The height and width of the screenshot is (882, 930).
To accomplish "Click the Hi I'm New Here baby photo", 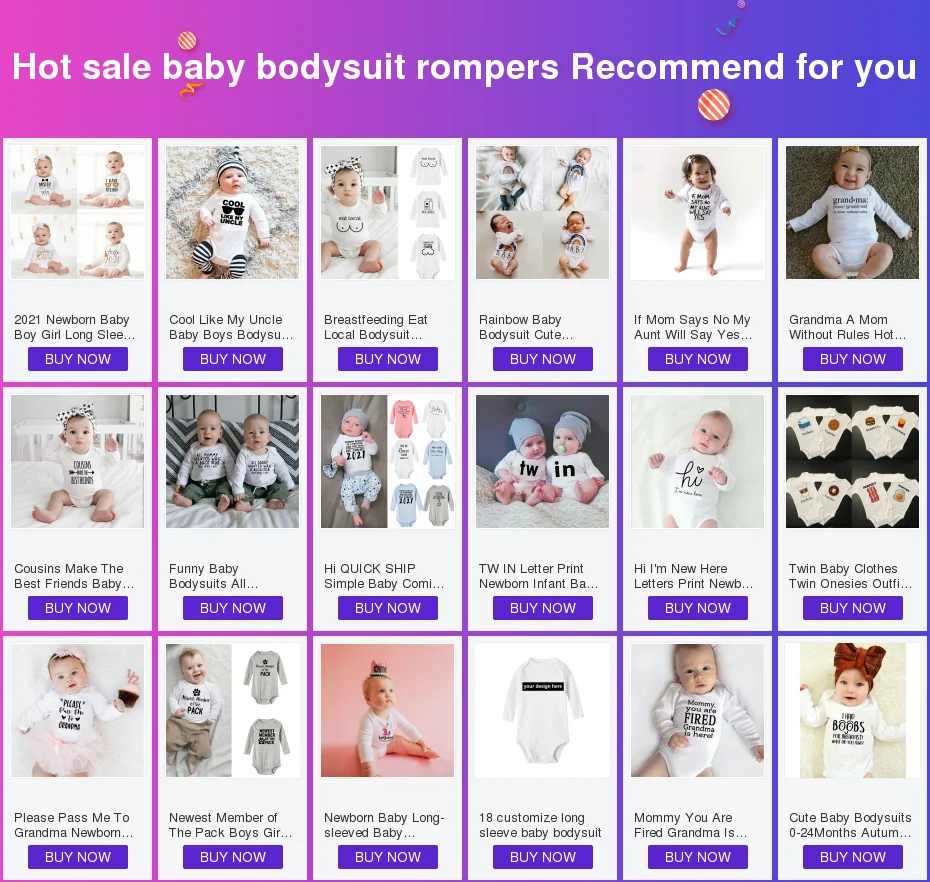I will tap(698, 461).
